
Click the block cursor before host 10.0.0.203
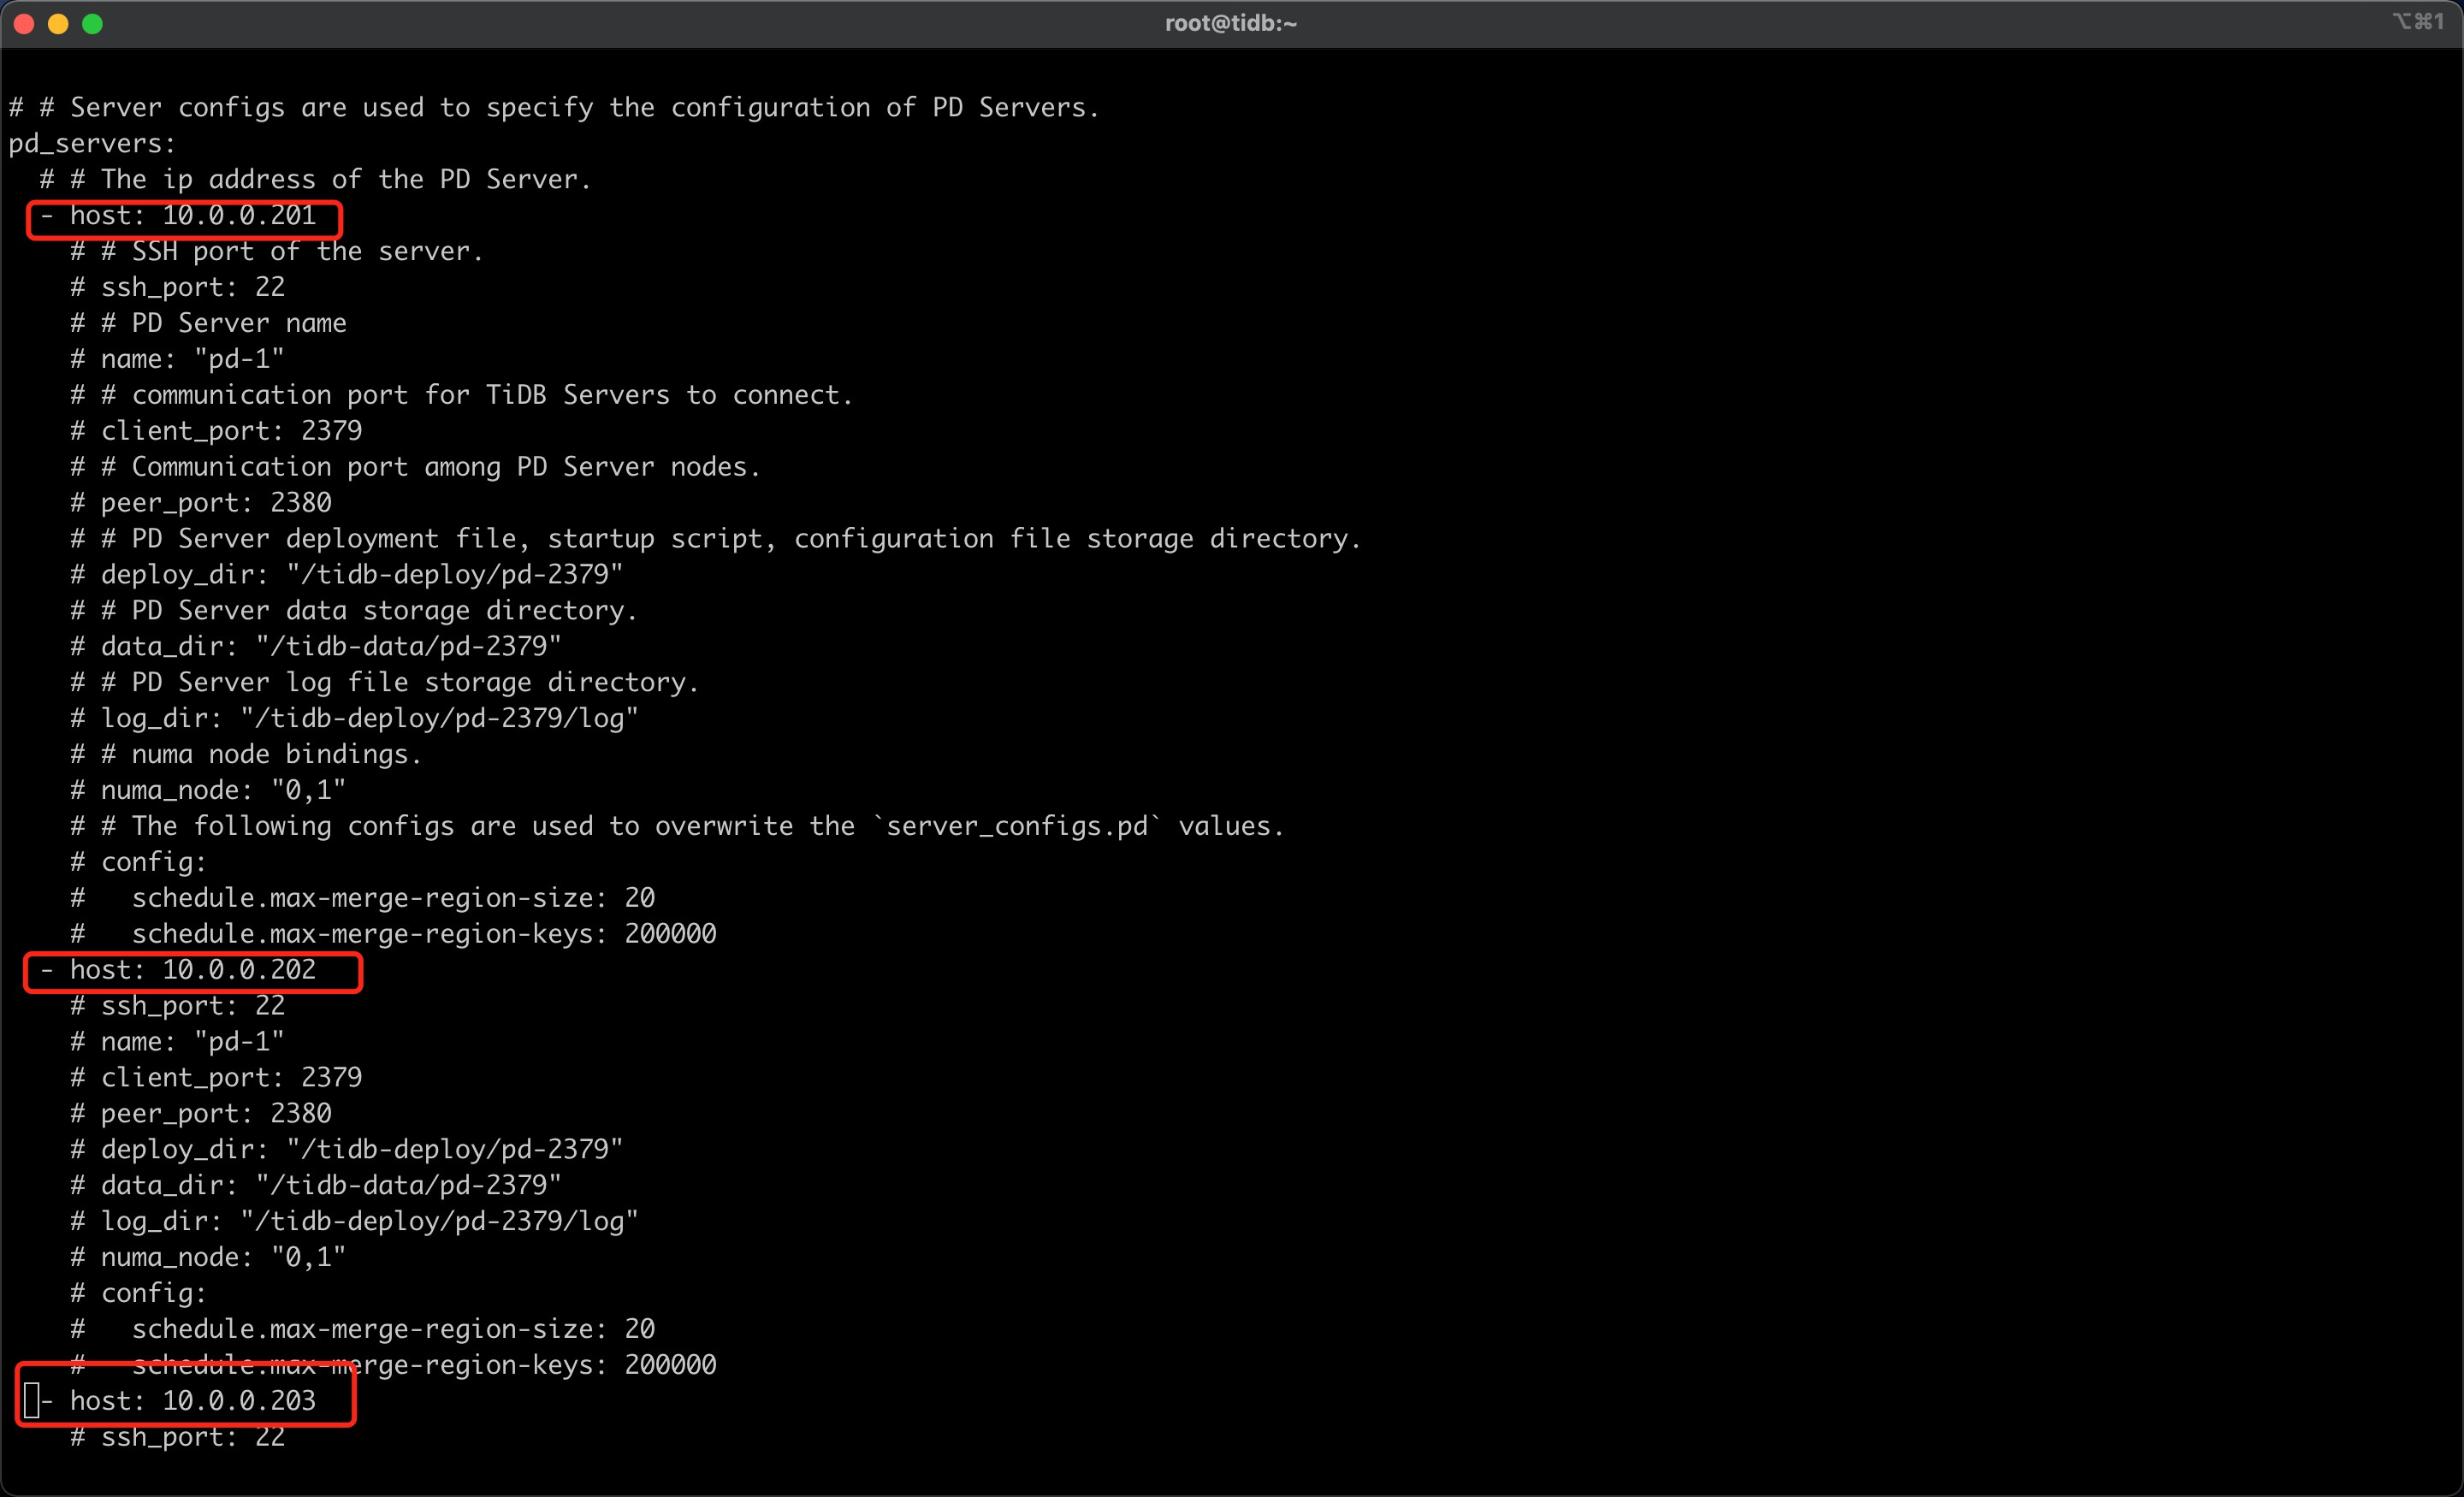point(32,1402)
